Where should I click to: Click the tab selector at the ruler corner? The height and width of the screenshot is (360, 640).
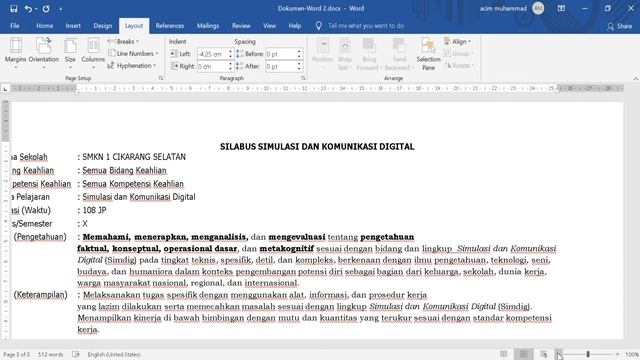pyautogui.click(x=5, y=89)
